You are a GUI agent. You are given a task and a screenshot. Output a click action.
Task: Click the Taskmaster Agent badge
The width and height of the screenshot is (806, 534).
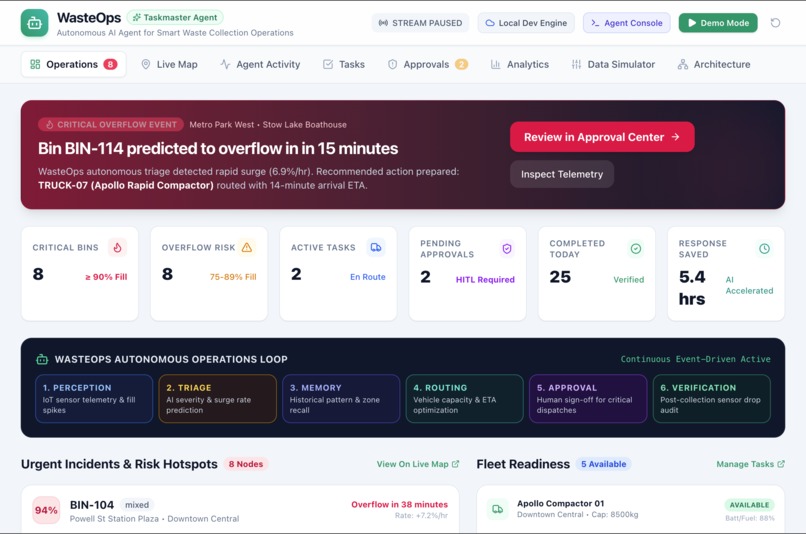175,17
